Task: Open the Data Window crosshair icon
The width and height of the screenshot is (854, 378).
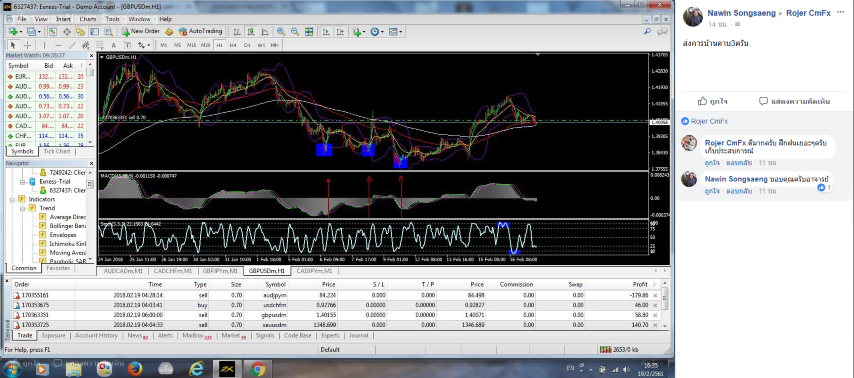Action: [67, 32]
